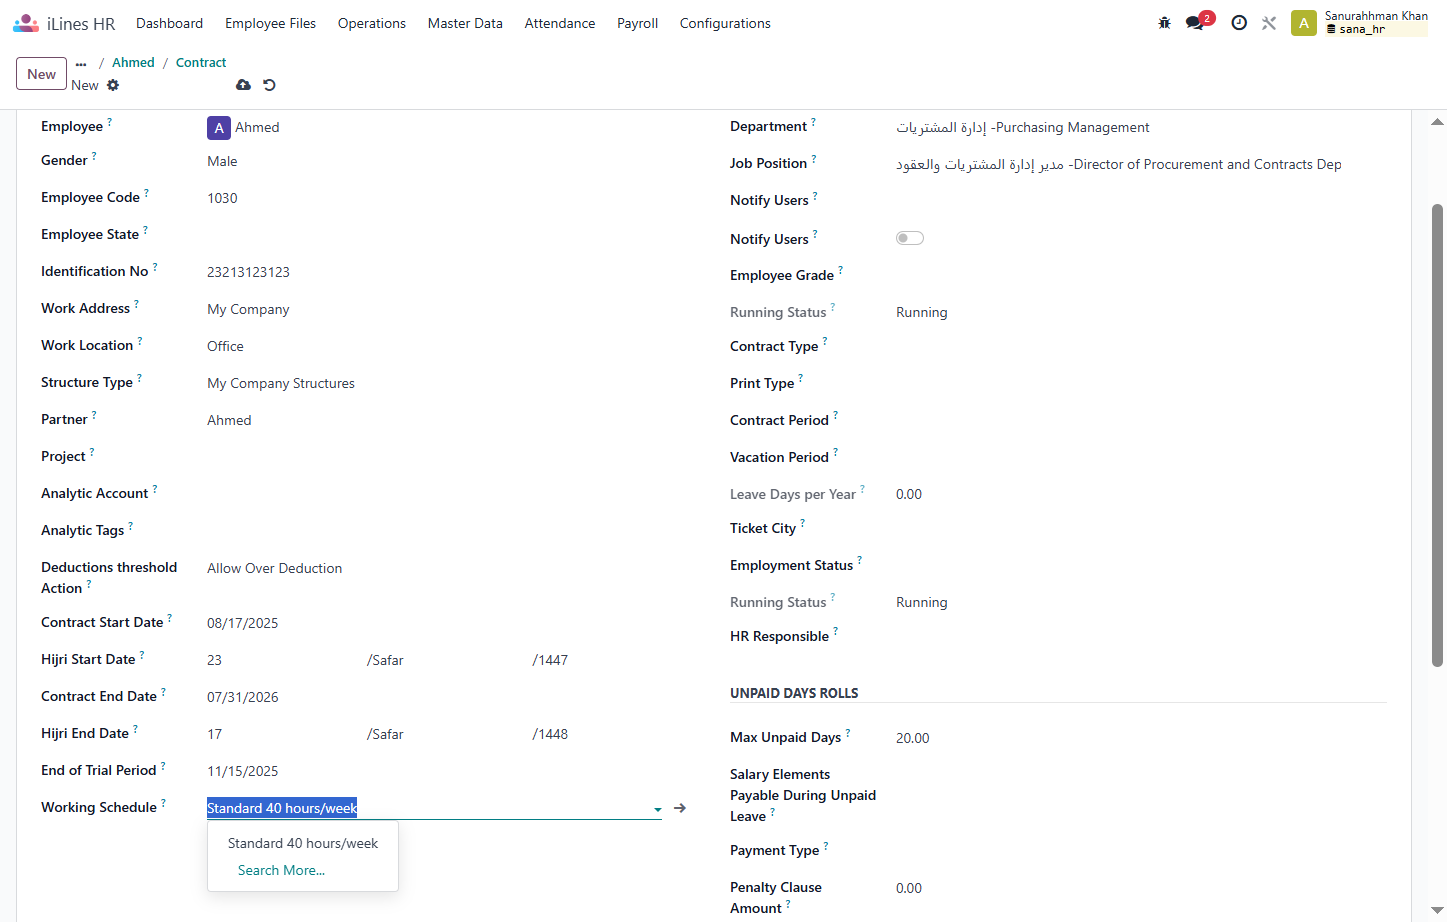Screen dimensions: 1447x922
Task: Click the gear actions icon next to New
Action: [113, 85]
